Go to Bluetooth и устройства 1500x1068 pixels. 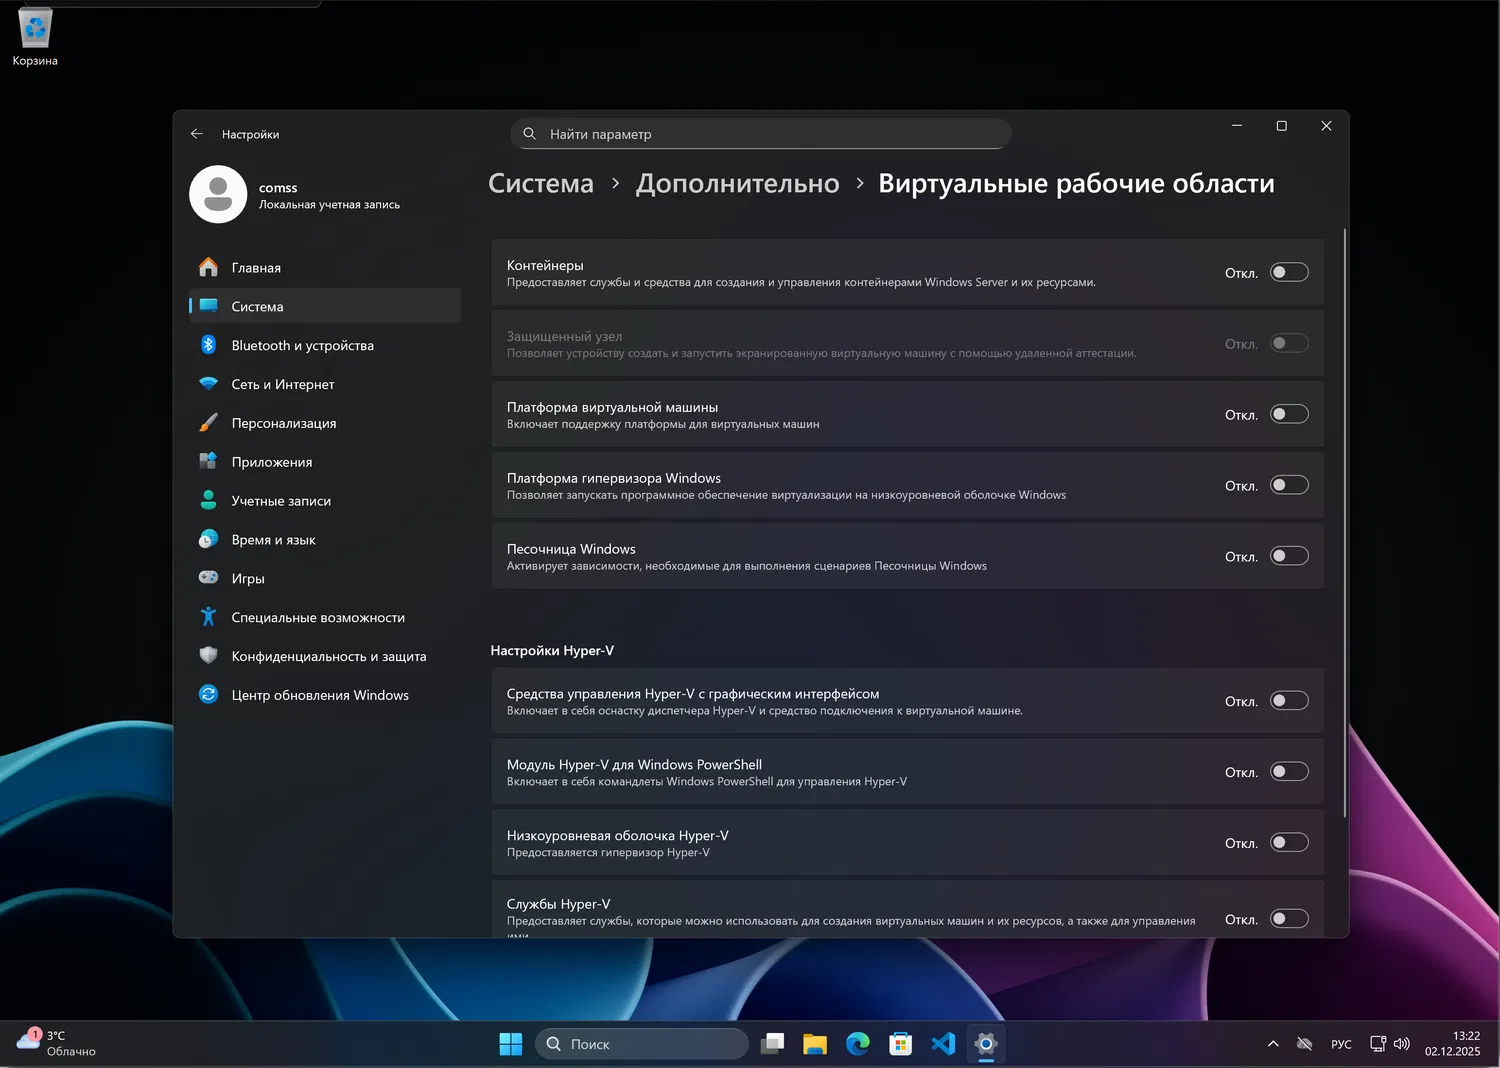pos(325,345)
